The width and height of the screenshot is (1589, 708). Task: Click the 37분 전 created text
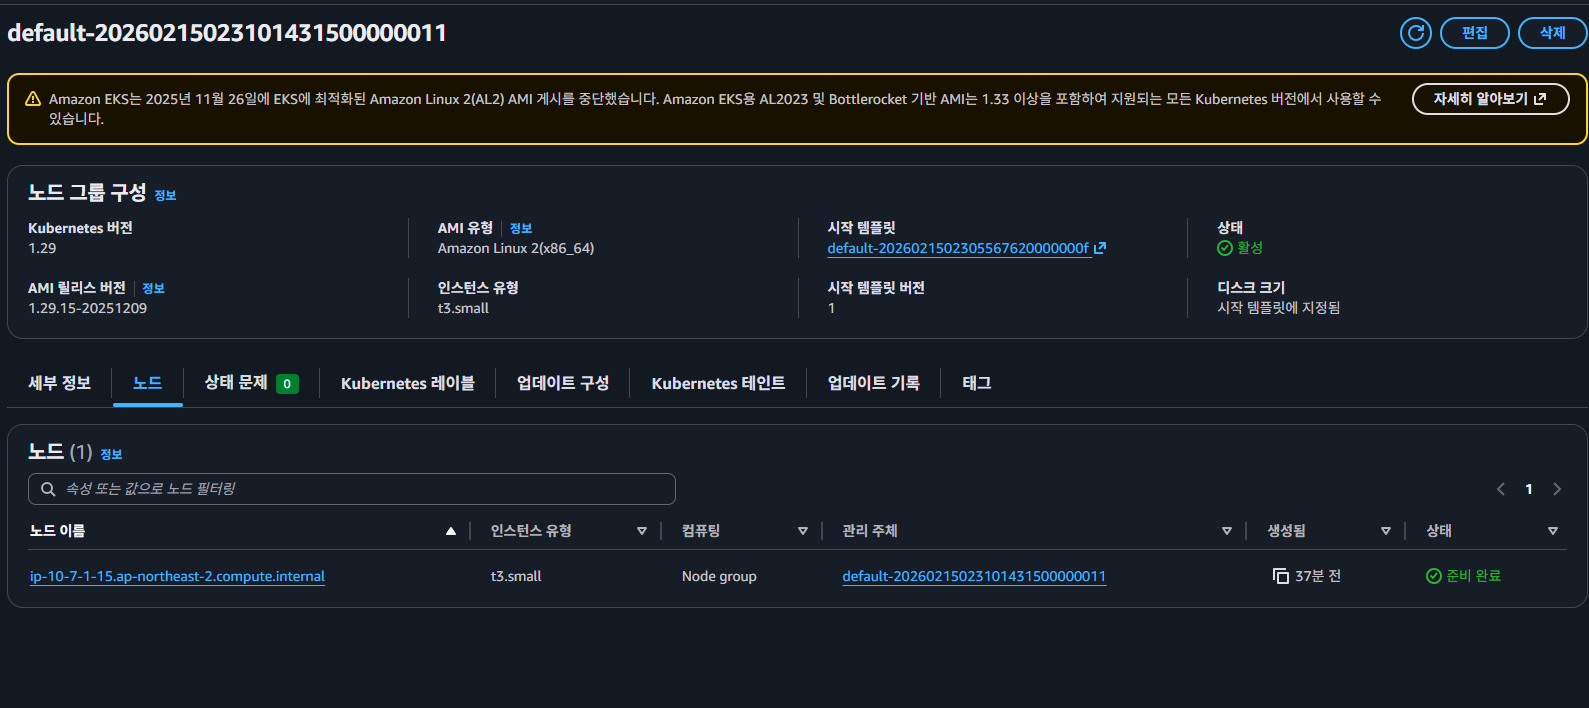tap(1318, 576)
